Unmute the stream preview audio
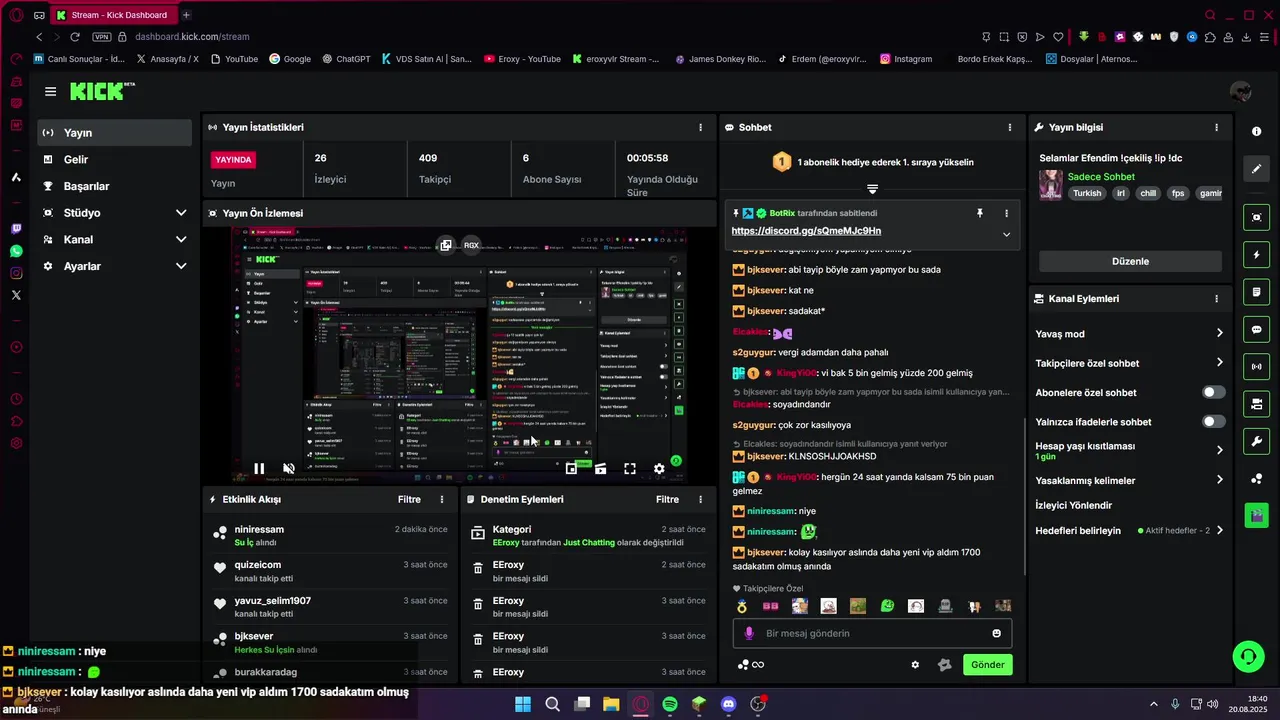1280x720 pixels. tap(289, 468)
